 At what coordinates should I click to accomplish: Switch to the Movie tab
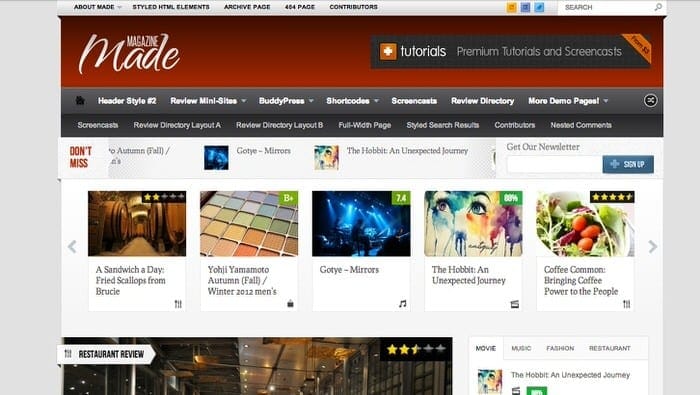coord(486,348)
